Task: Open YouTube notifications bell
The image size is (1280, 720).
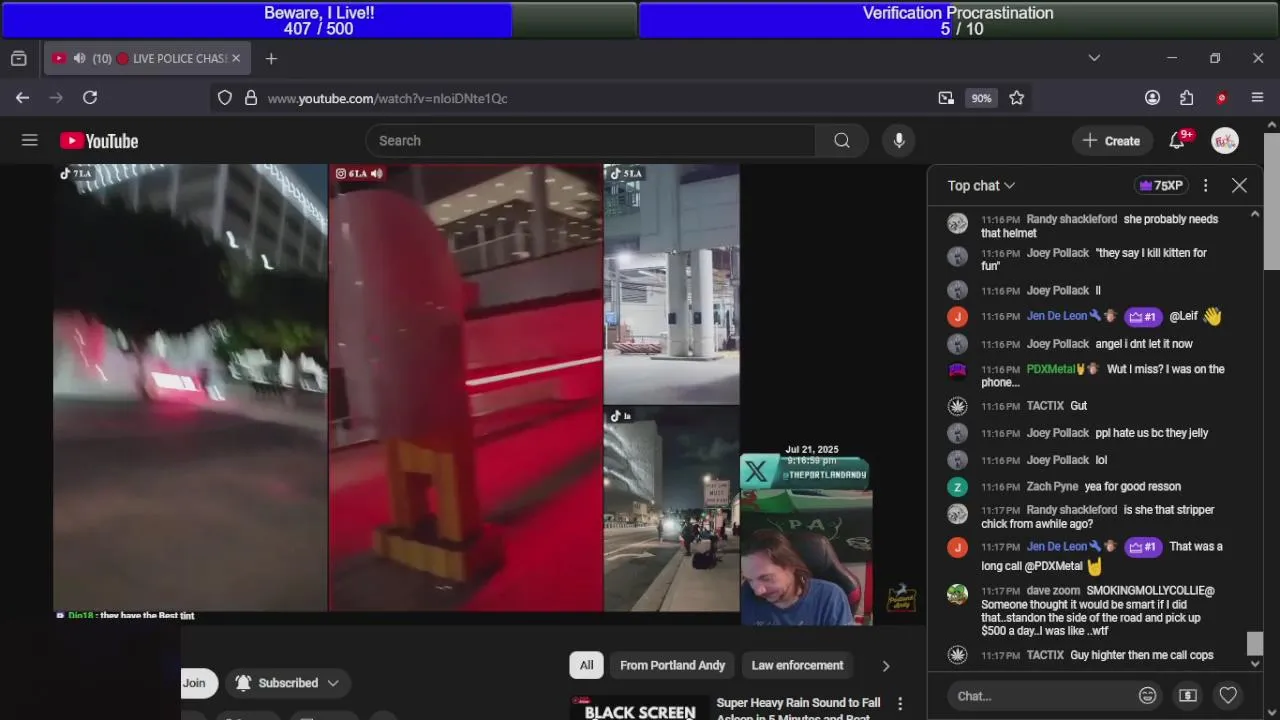Action: [x=1178, y=141]
